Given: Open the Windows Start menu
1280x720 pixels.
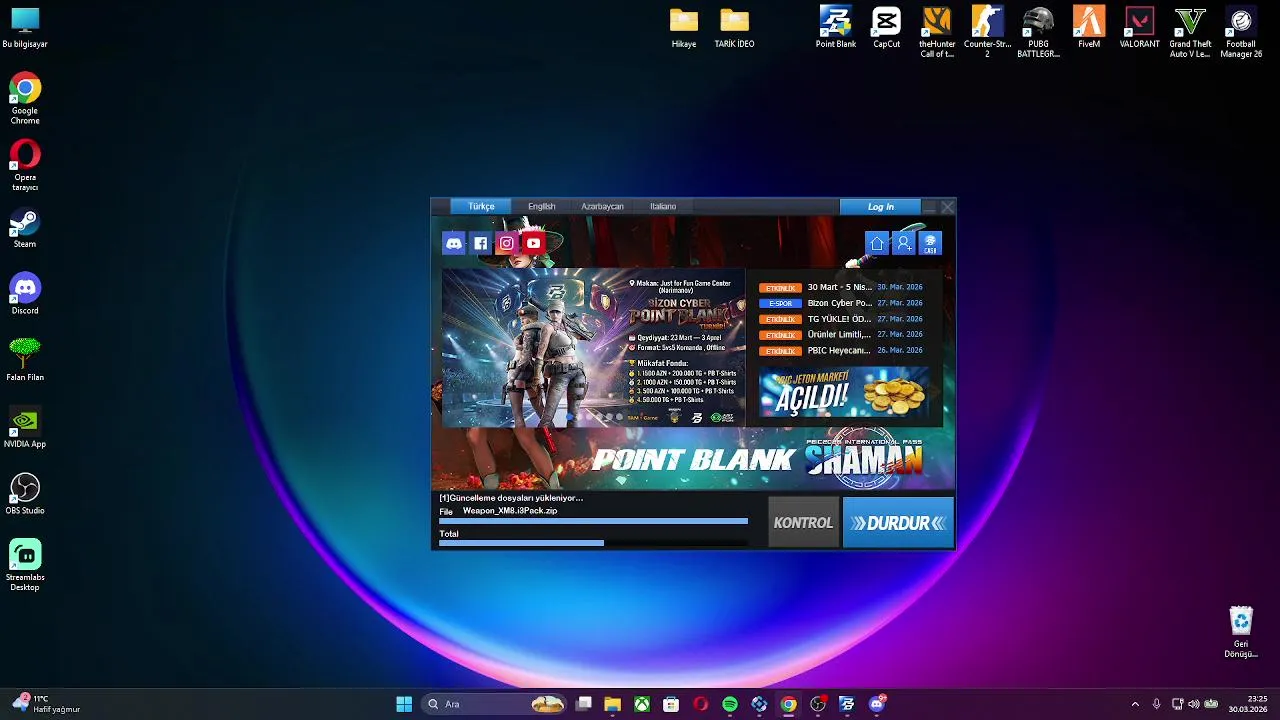Looking at the screenshot, I should click(x=404, y=704).
